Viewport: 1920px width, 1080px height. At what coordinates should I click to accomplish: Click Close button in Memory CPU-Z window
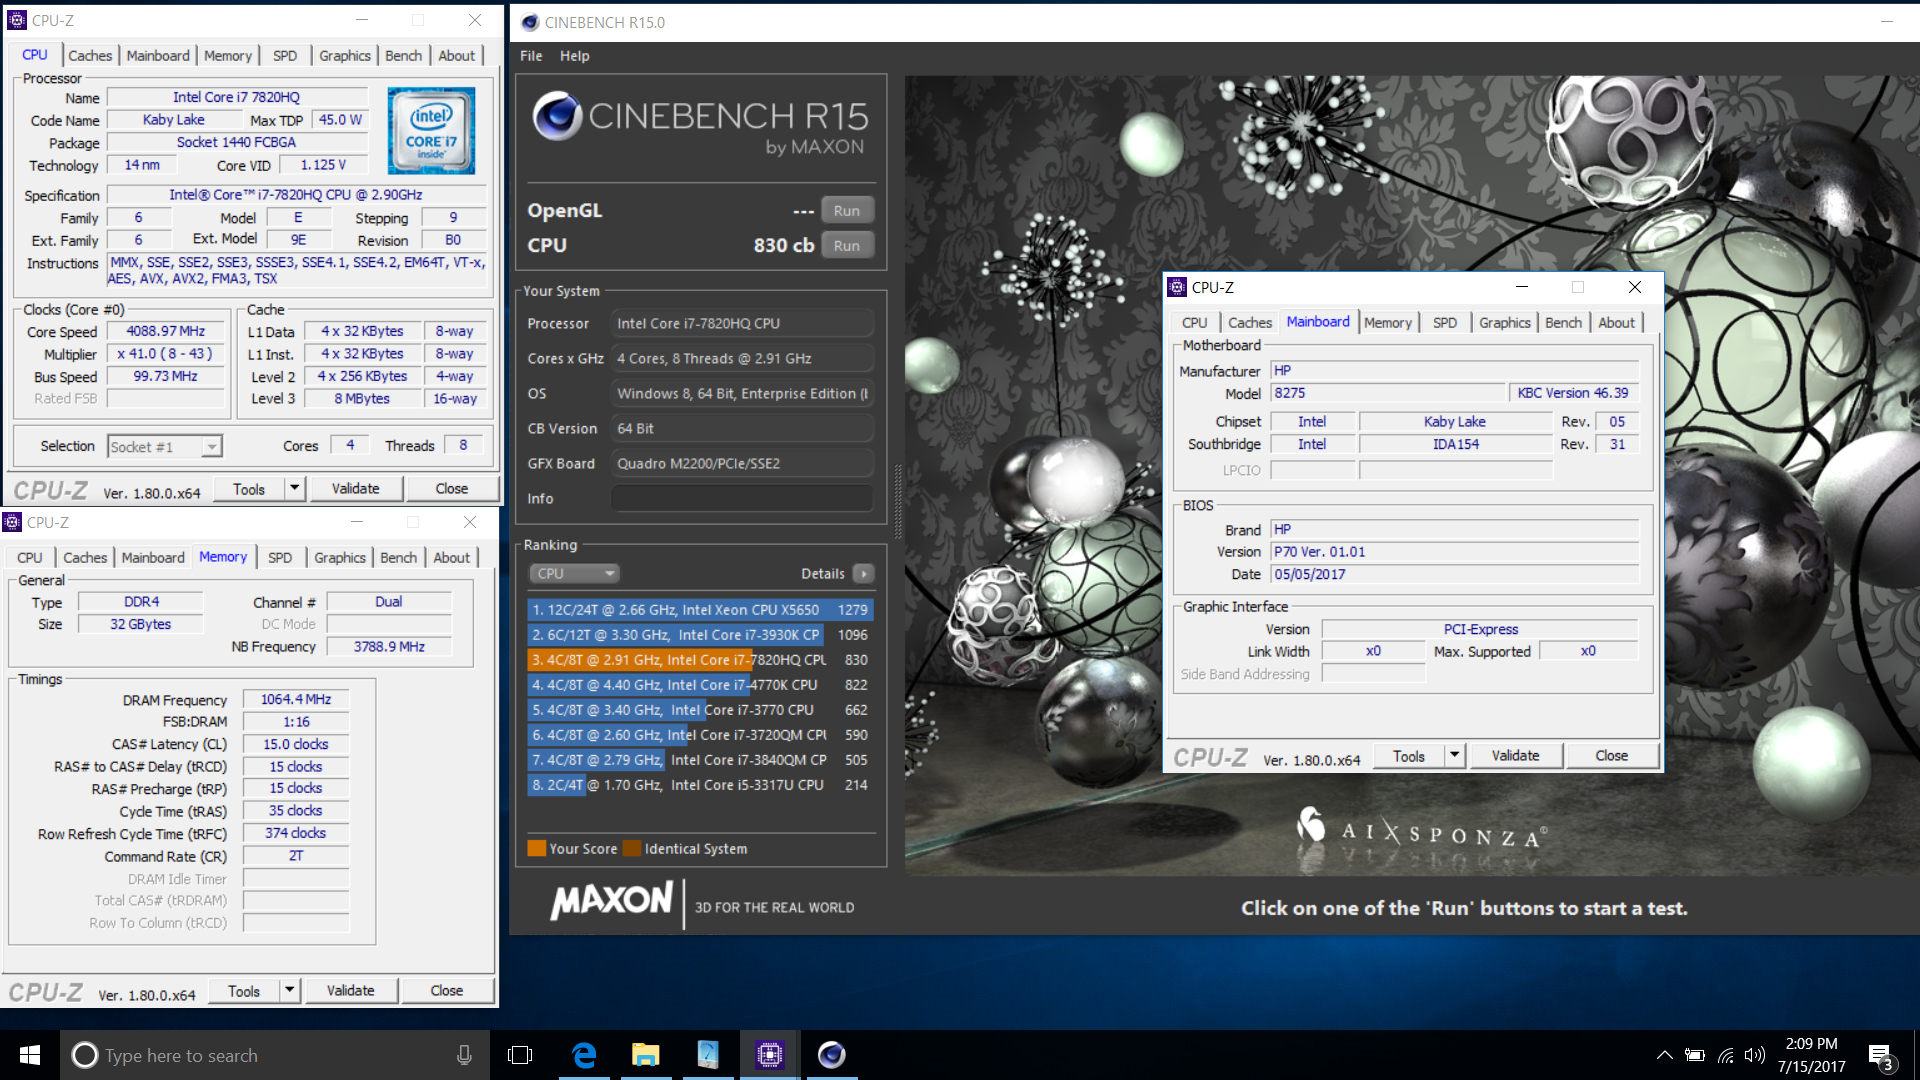pos(446,991)
